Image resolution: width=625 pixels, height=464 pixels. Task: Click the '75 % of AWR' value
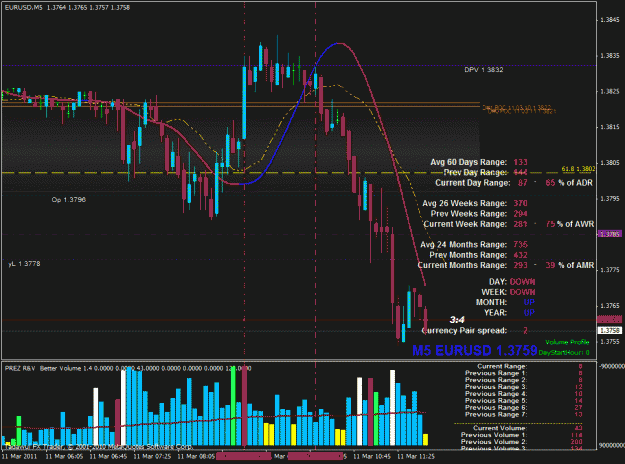[x=570, y=224]
